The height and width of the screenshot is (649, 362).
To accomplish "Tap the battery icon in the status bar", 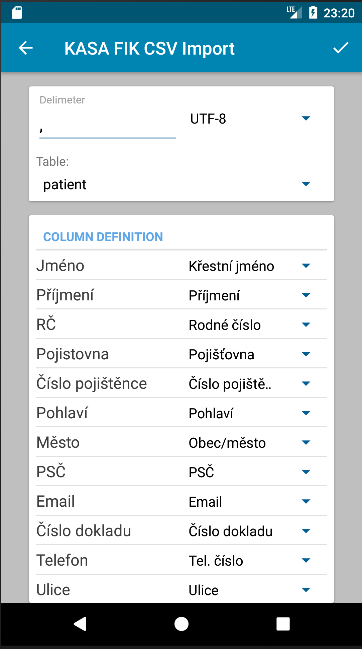I will (x=313, y=13).
